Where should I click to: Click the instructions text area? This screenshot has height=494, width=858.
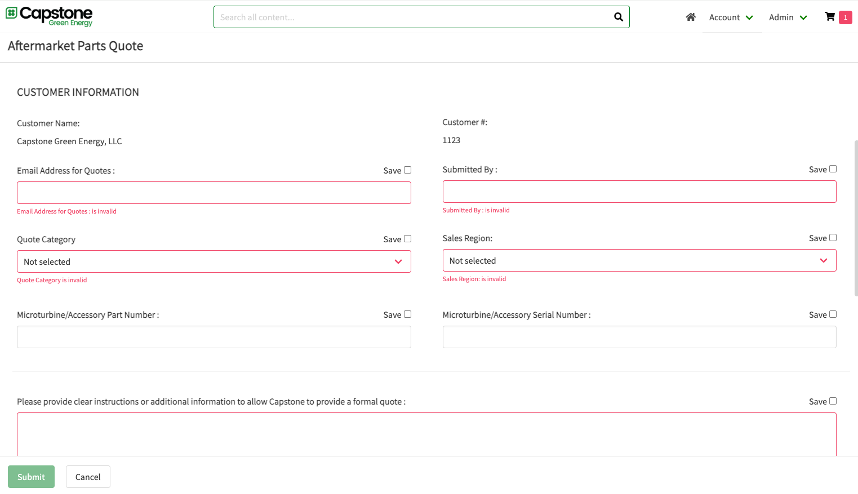[427, 434]
